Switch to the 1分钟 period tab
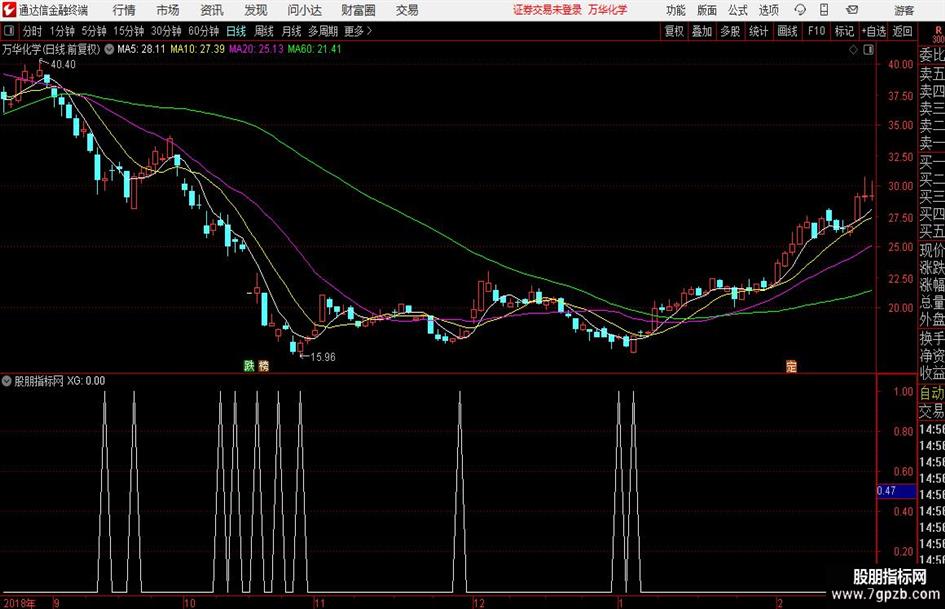Image resolution: width=945 pixels, height=609 pixels. (62, 31)
